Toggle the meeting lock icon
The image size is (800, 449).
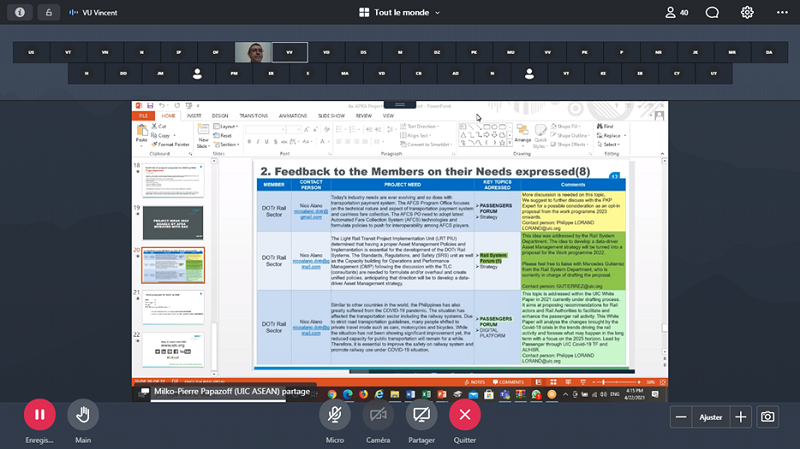point(50,13)
